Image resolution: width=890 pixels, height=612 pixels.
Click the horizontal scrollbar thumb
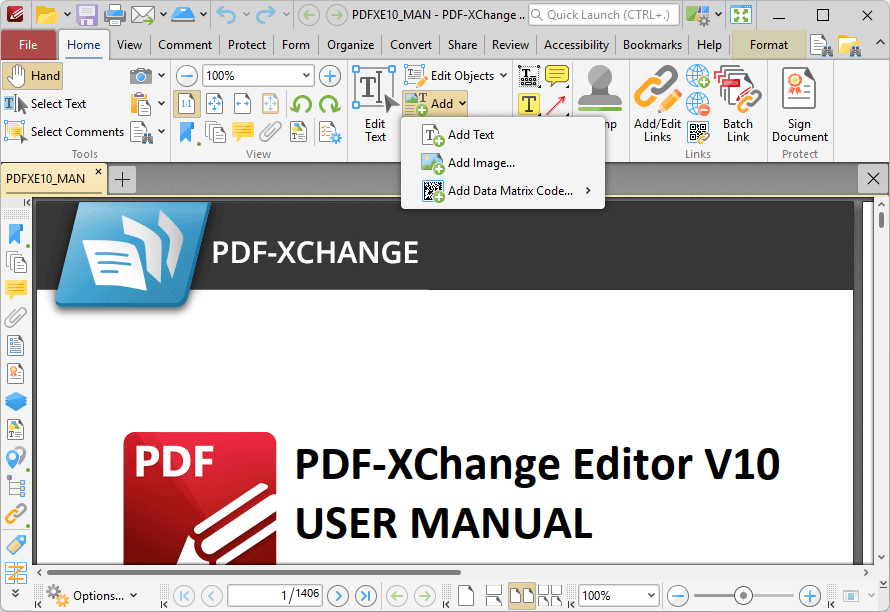(254, 572)
